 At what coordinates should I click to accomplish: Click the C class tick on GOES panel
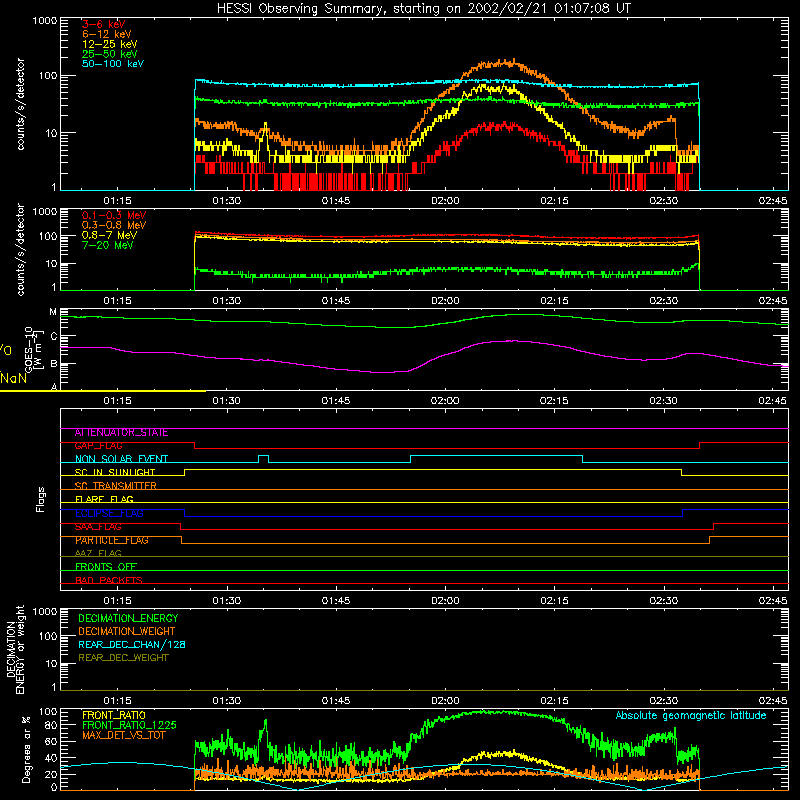click(x=54, y=336)
